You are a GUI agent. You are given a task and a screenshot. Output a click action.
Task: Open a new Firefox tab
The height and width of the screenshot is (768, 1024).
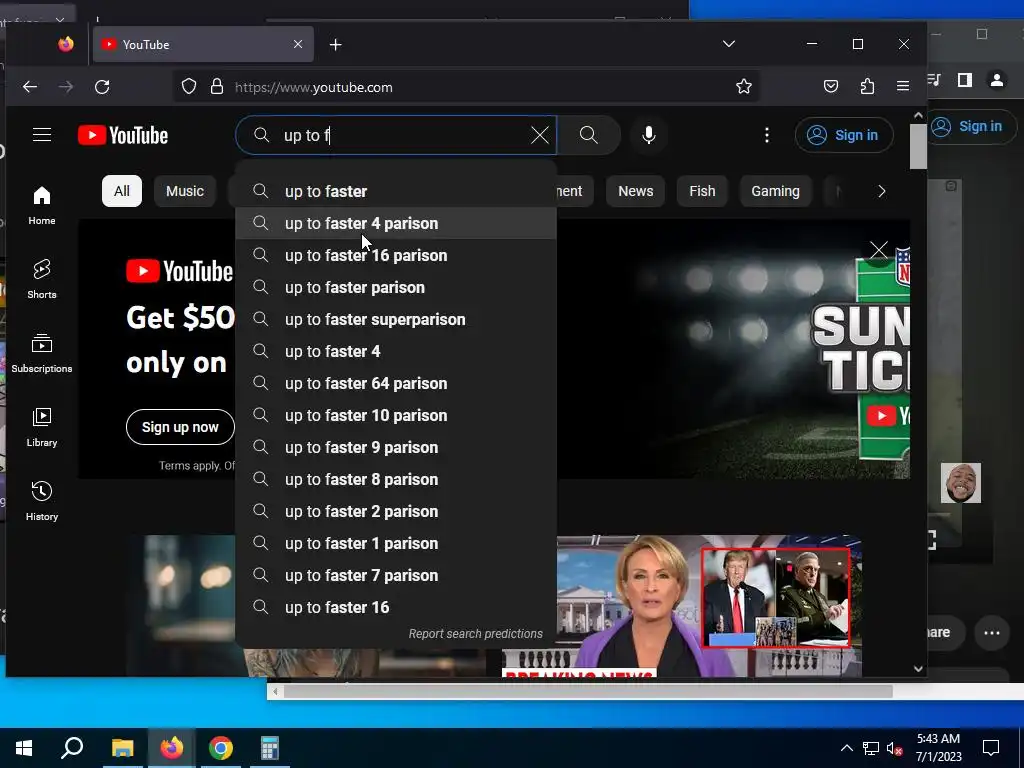(x=336, y=44)
